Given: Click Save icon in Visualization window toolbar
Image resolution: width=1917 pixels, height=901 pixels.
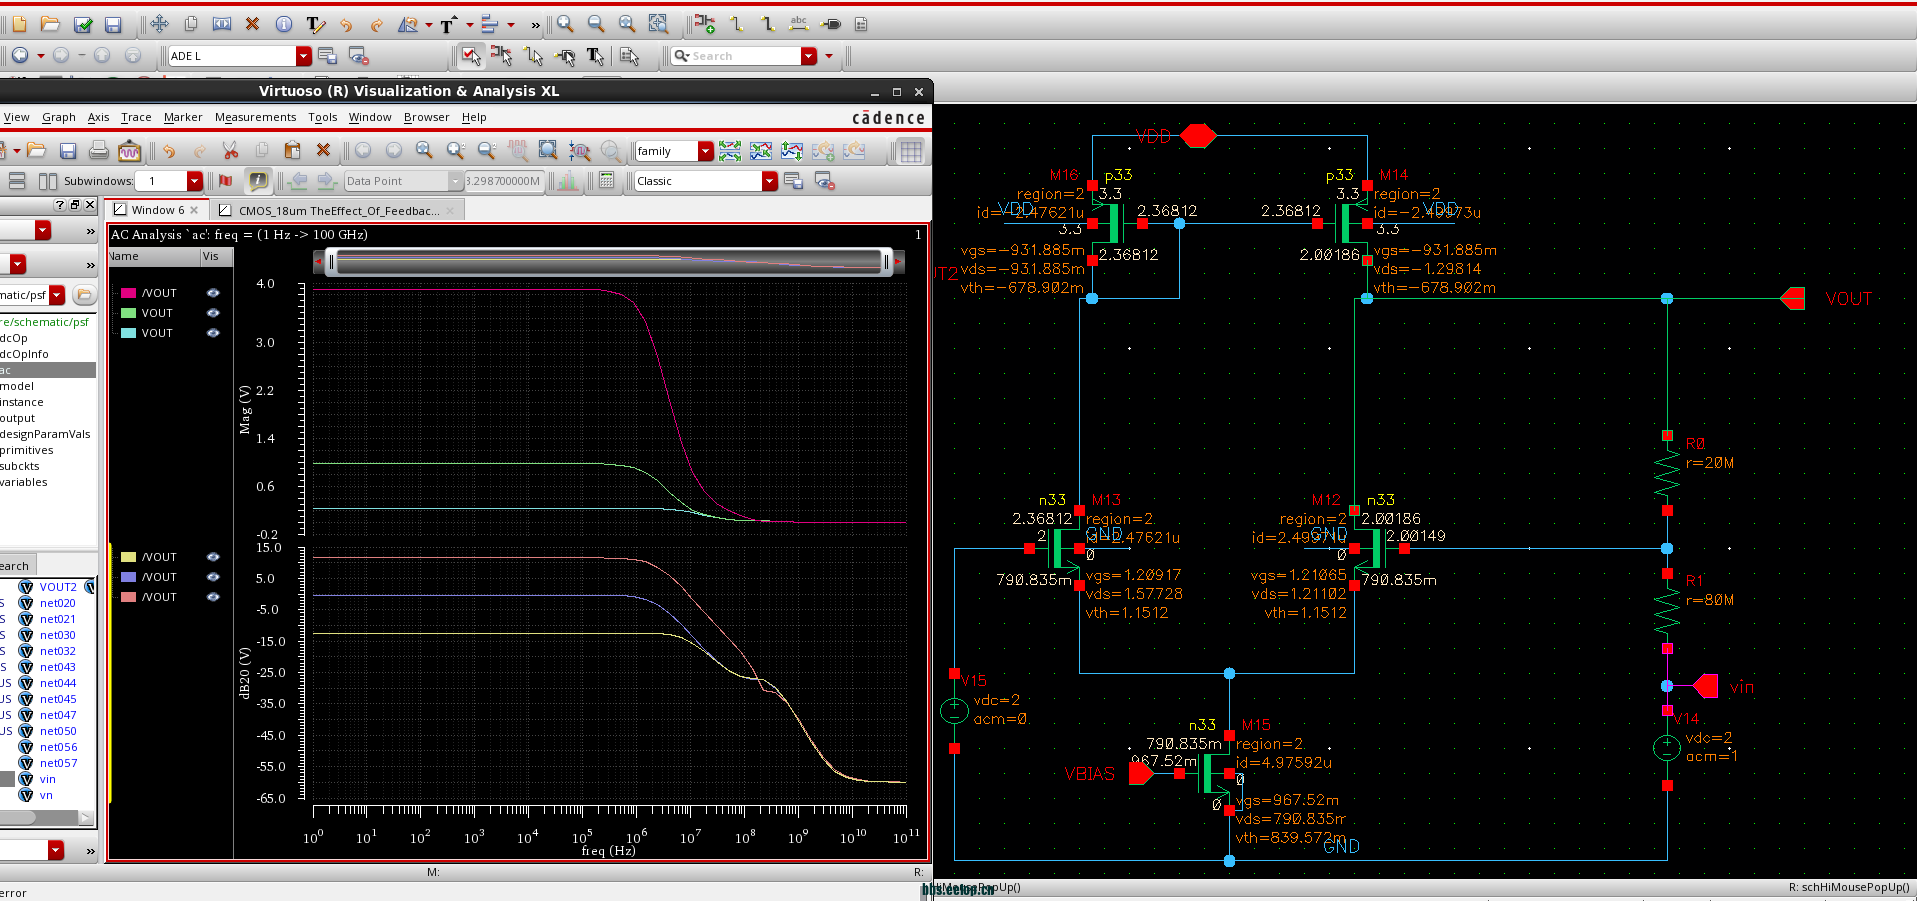Looking at the screenshot, I should (x=68, y=151).
